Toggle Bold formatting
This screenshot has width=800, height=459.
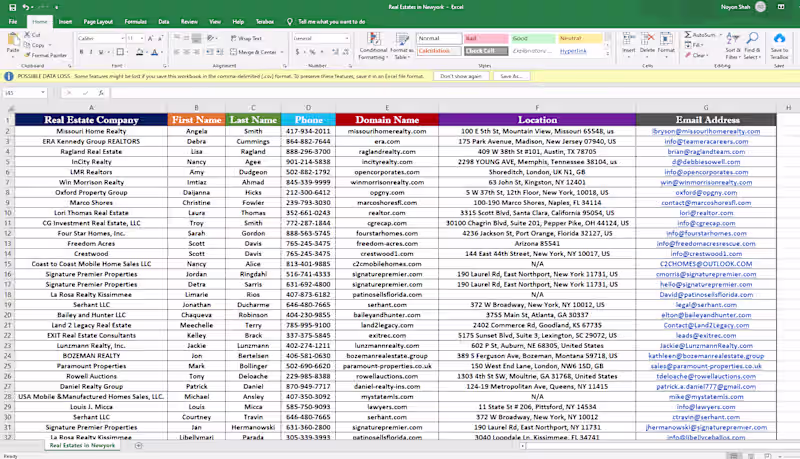click(x=81, y=52)
